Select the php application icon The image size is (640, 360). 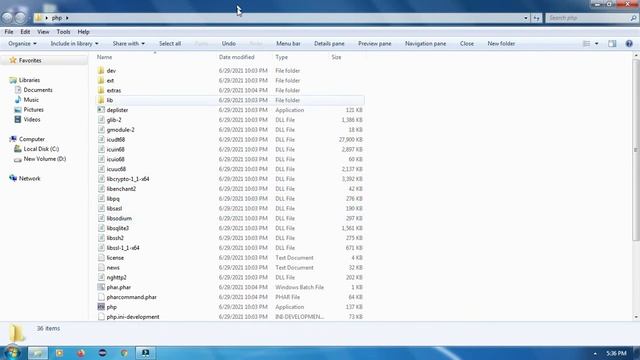101,307
